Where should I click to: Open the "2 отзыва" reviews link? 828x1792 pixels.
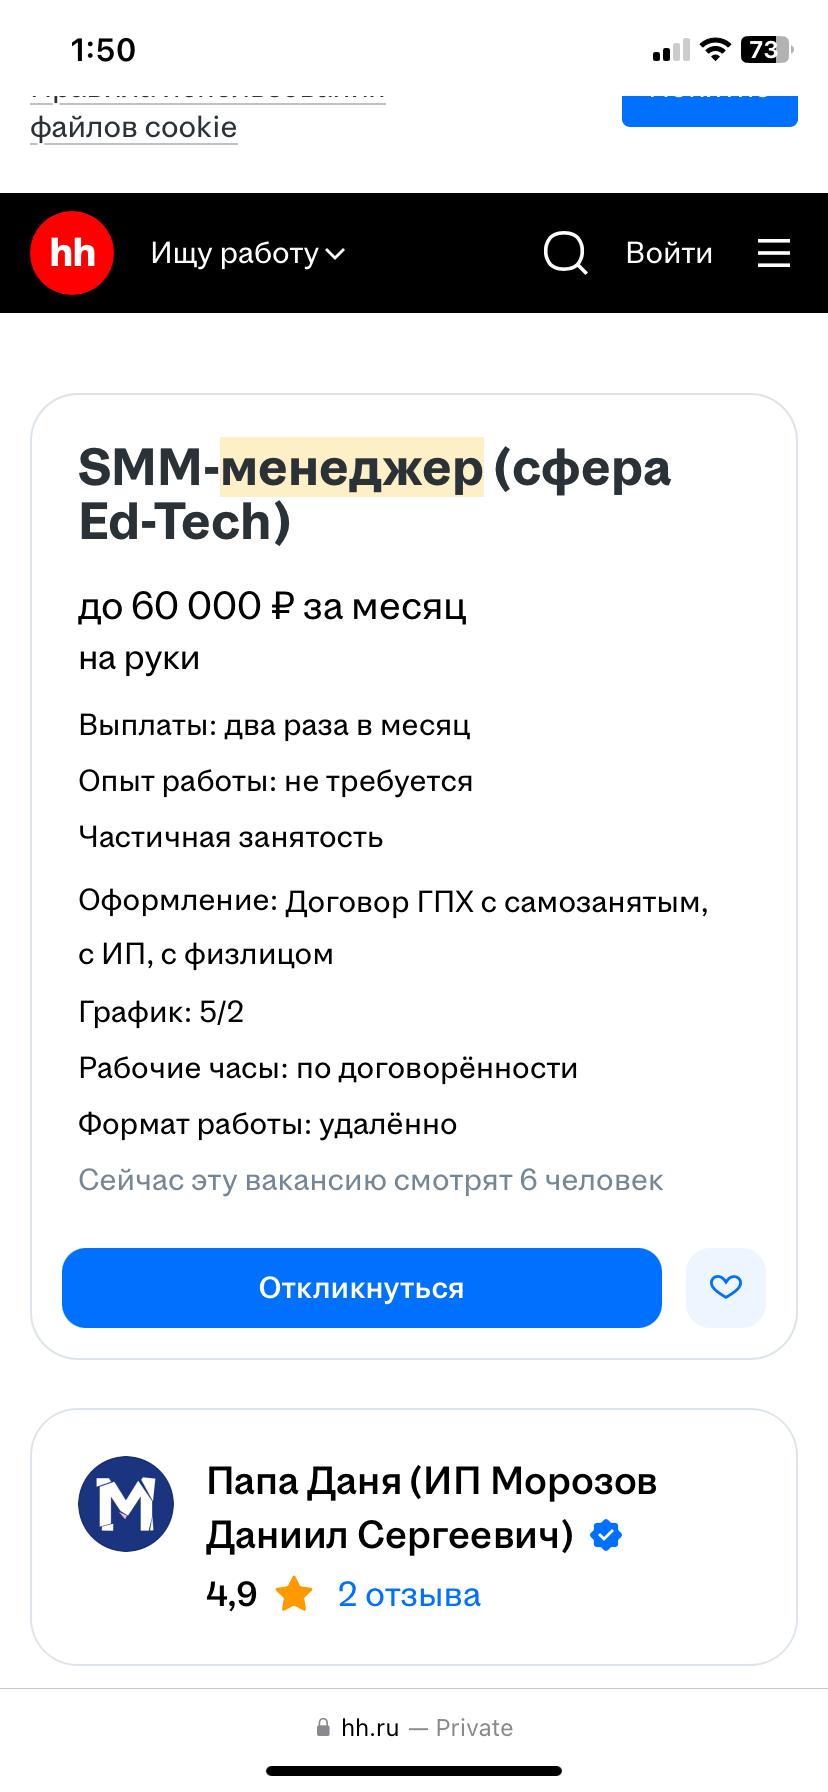click(409, 1594)
